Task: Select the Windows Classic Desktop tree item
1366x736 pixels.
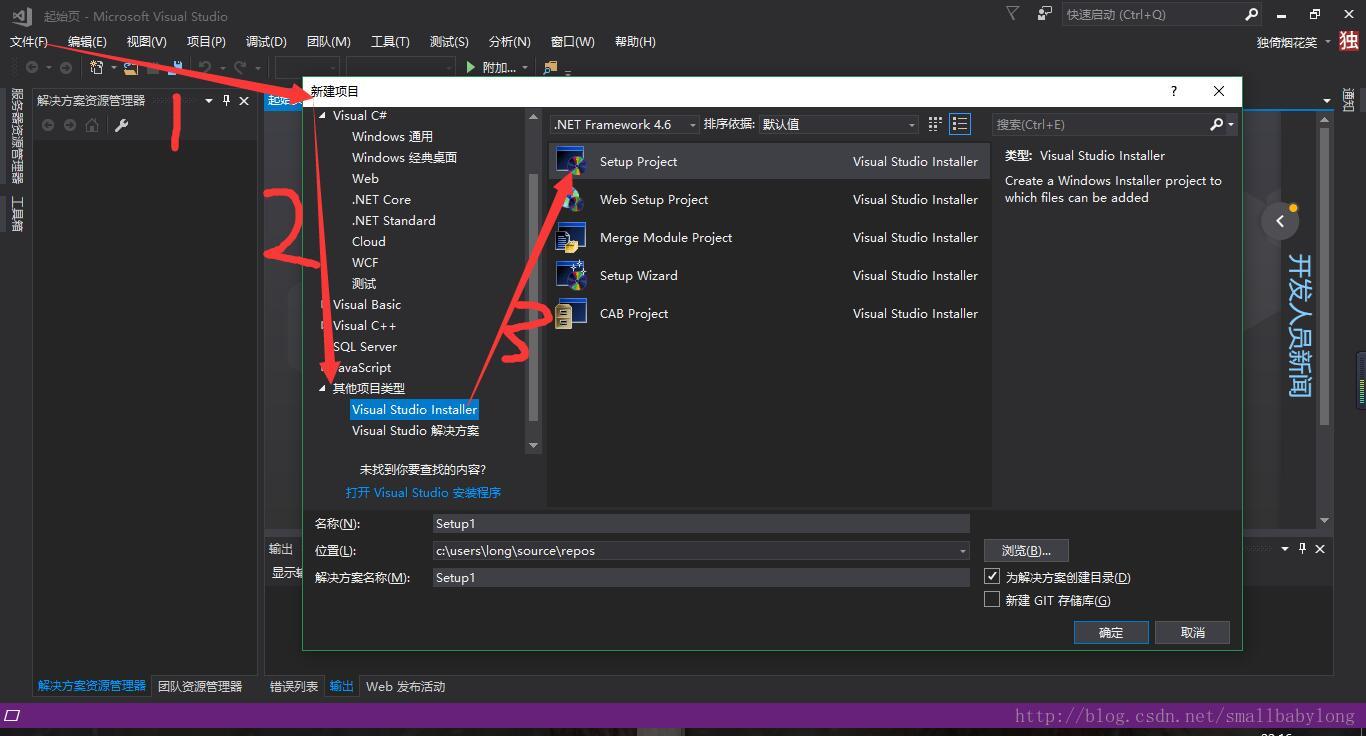Action: click(404, 157)
